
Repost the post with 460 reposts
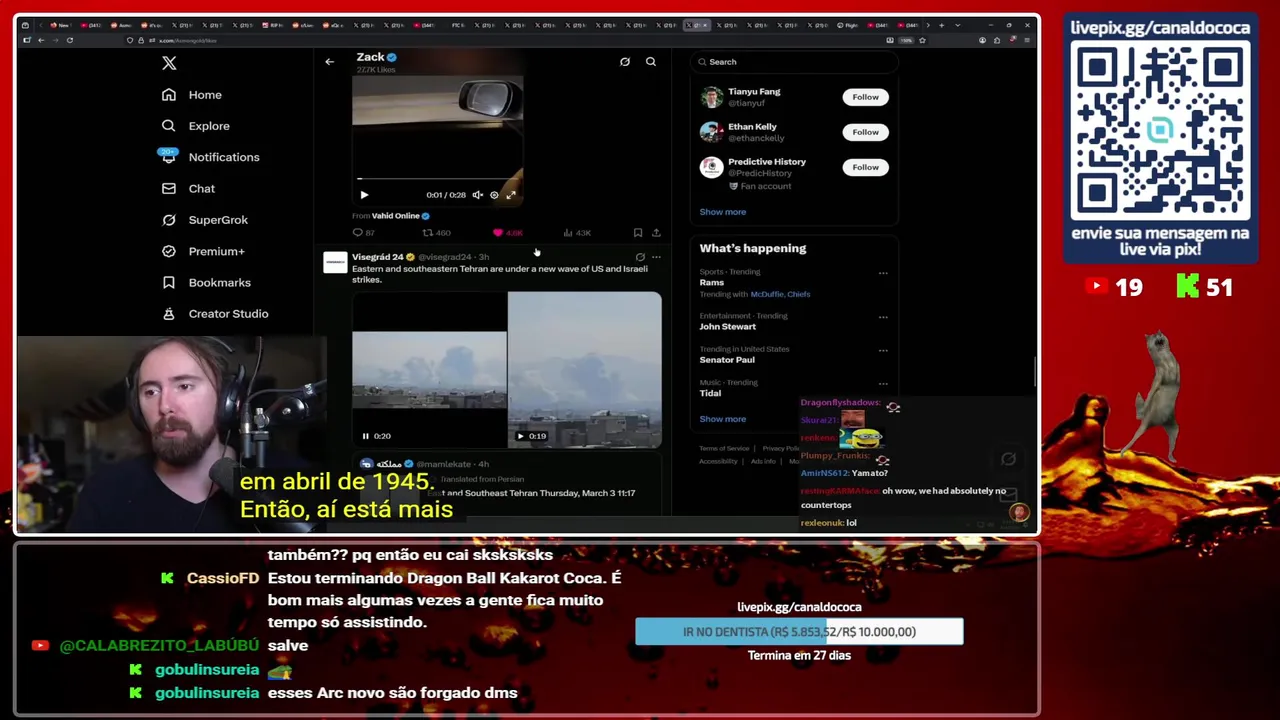tap(436, 233)
